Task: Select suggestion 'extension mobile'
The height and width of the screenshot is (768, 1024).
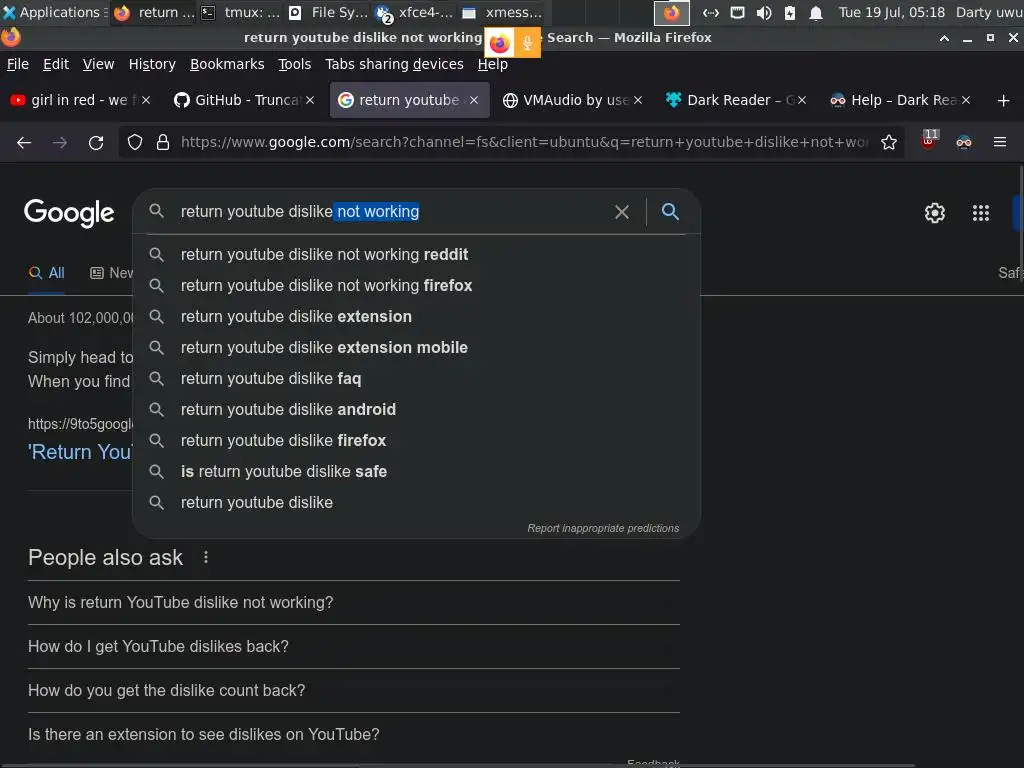Action: pos(416,347)
